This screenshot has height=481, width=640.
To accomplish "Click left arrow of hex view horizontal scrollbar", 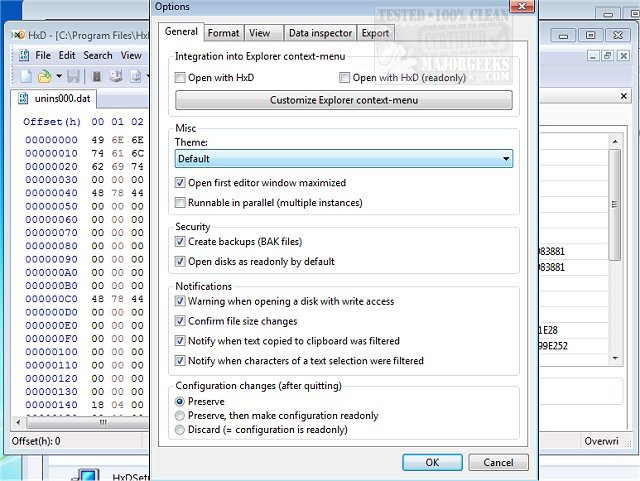I will [18, 422].
